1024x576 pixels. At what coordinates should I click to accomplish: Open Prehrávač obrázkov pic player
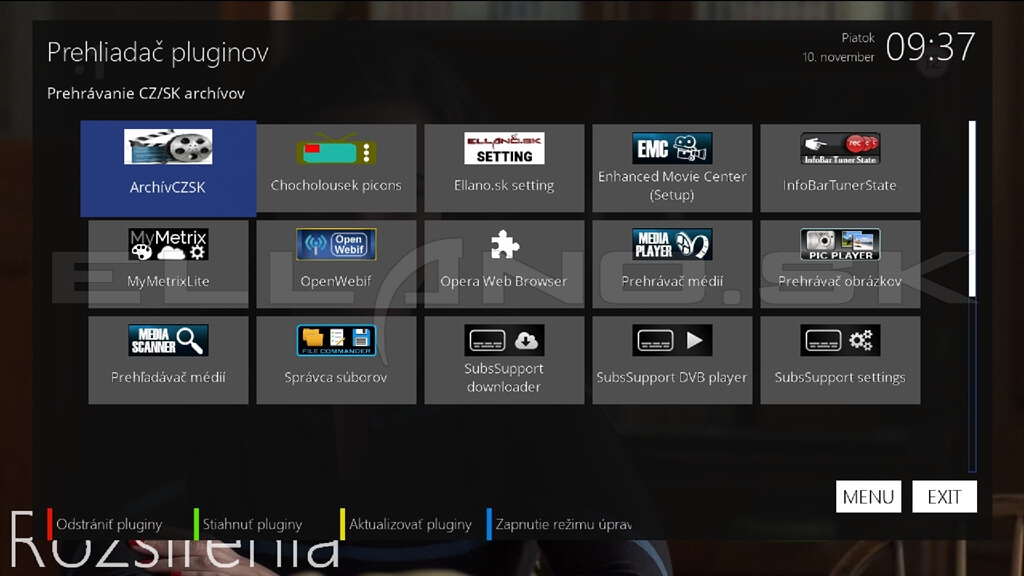click(x=840, y=264)
